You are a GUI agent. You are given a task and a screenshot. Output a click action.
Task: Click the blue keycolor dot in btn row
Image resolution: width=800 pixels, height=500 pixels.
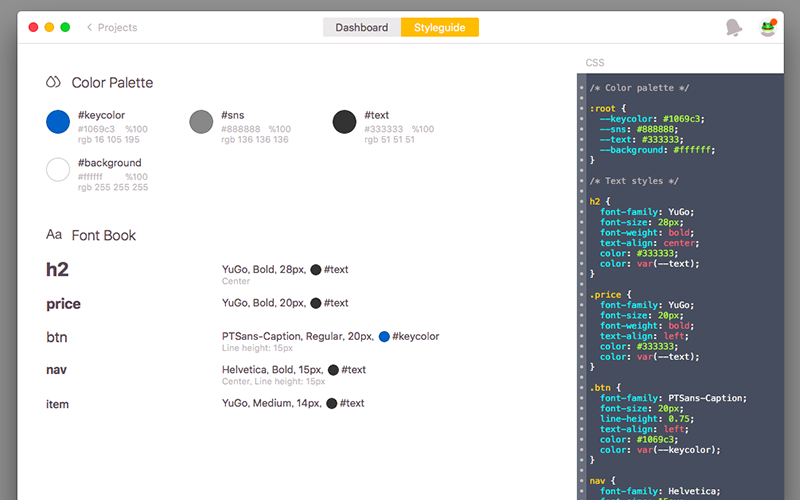[384, 337]
